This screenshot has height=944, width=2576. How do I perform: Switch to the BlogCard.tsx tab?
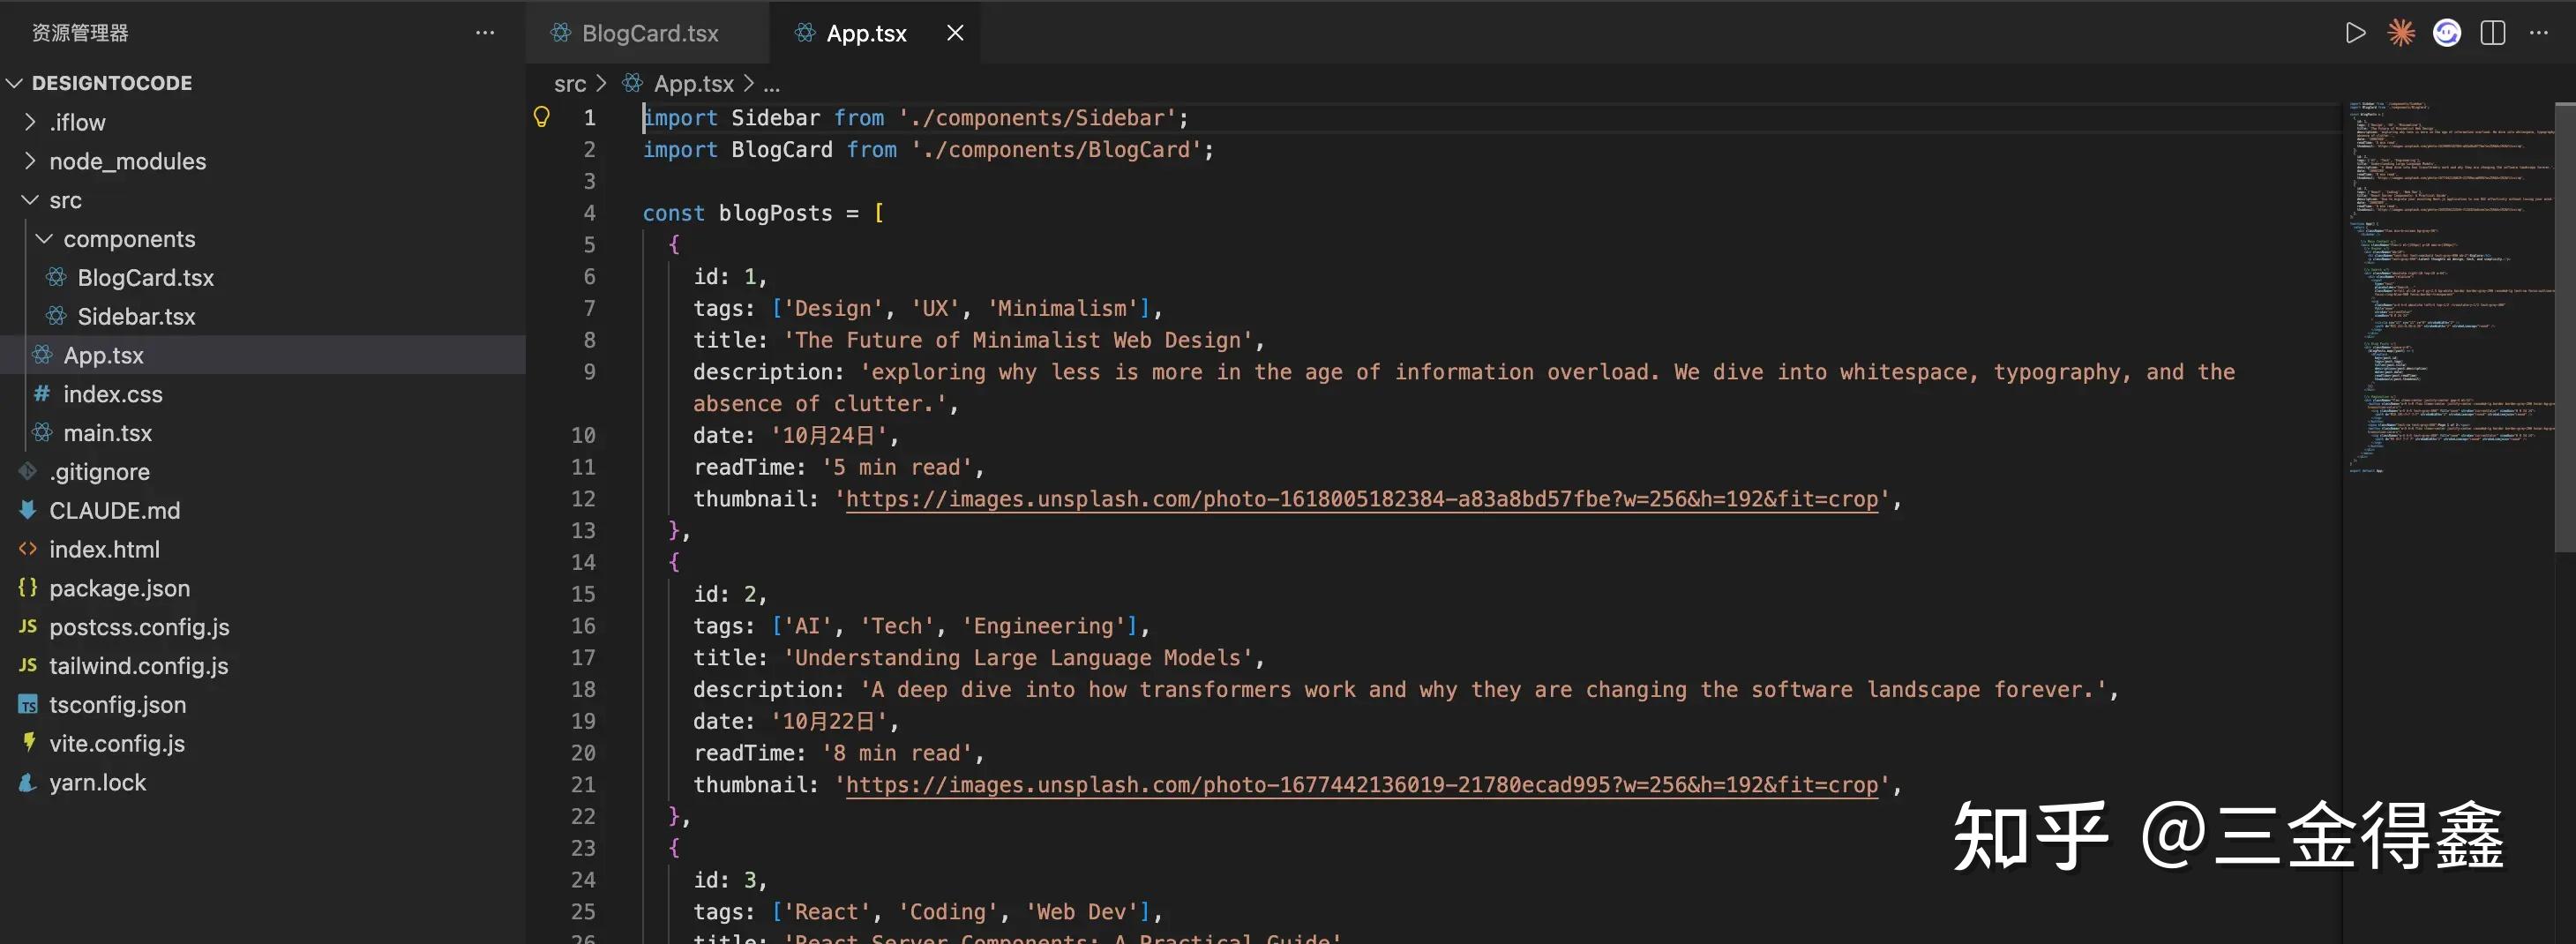point(648,33)
